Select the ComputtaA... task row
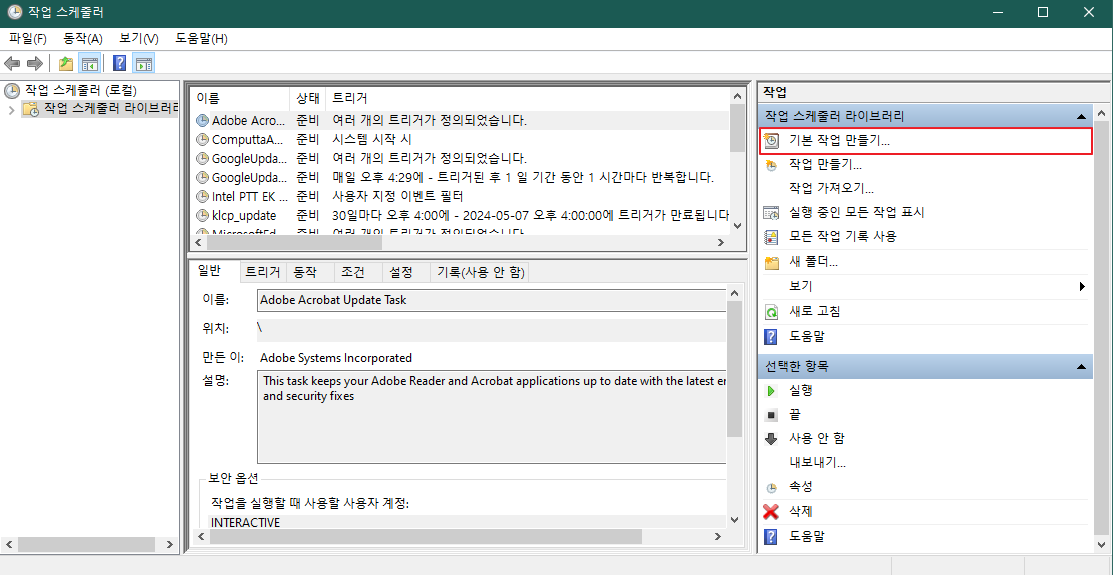Screen dimensions: 1113x575 pyautogui.click(x=461, y=139)
